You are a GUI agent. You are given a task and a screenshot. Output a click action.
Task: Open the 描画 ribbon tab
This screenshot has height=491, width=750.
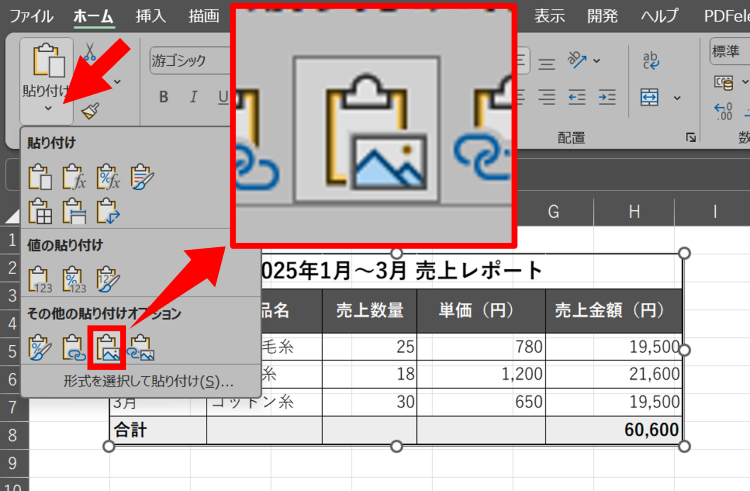click(x=204, y=16)
